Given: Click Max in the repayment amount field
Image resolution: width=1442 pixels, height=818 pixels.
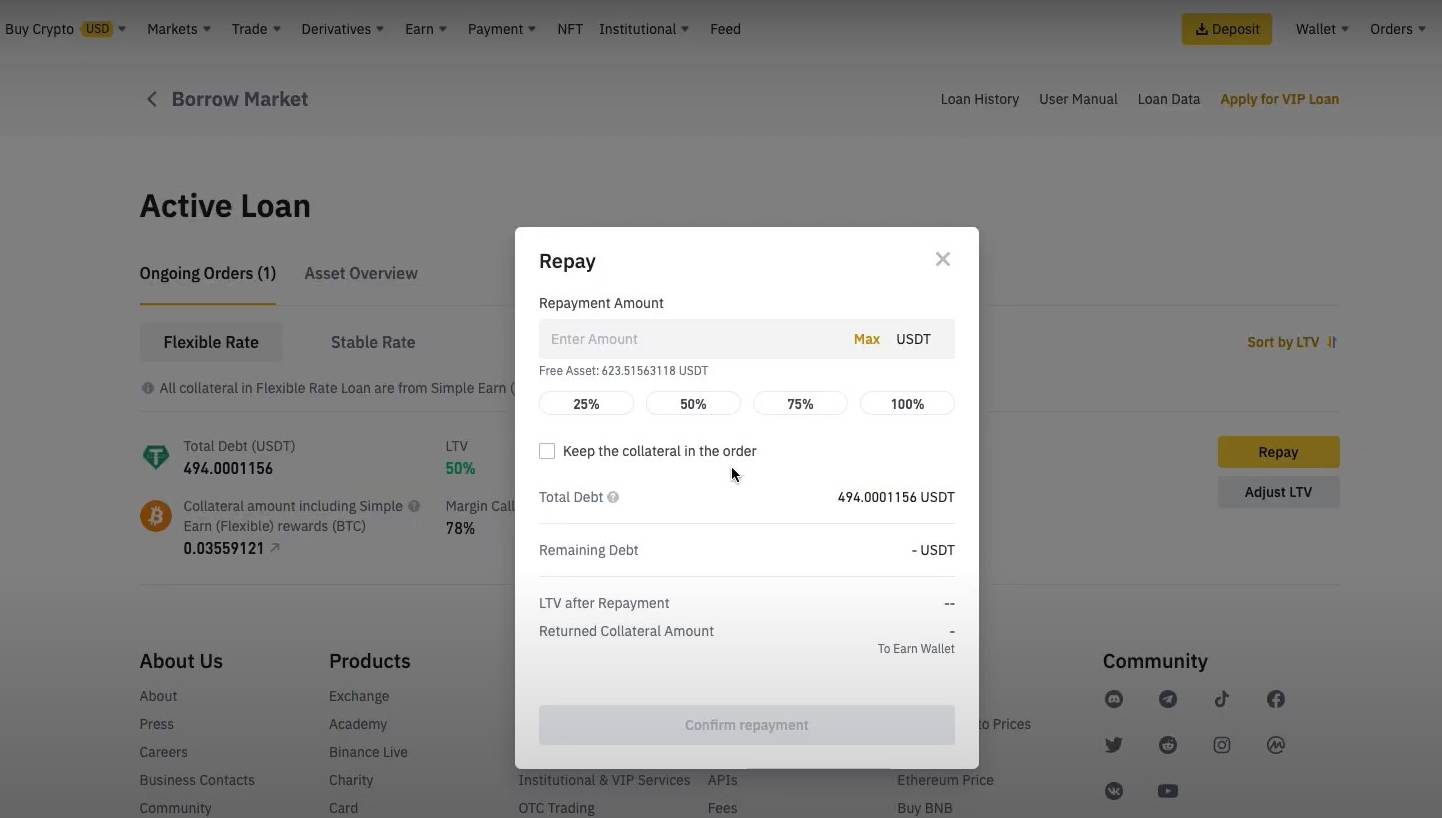Looking at the screenshot, I should tap(867, 339).
